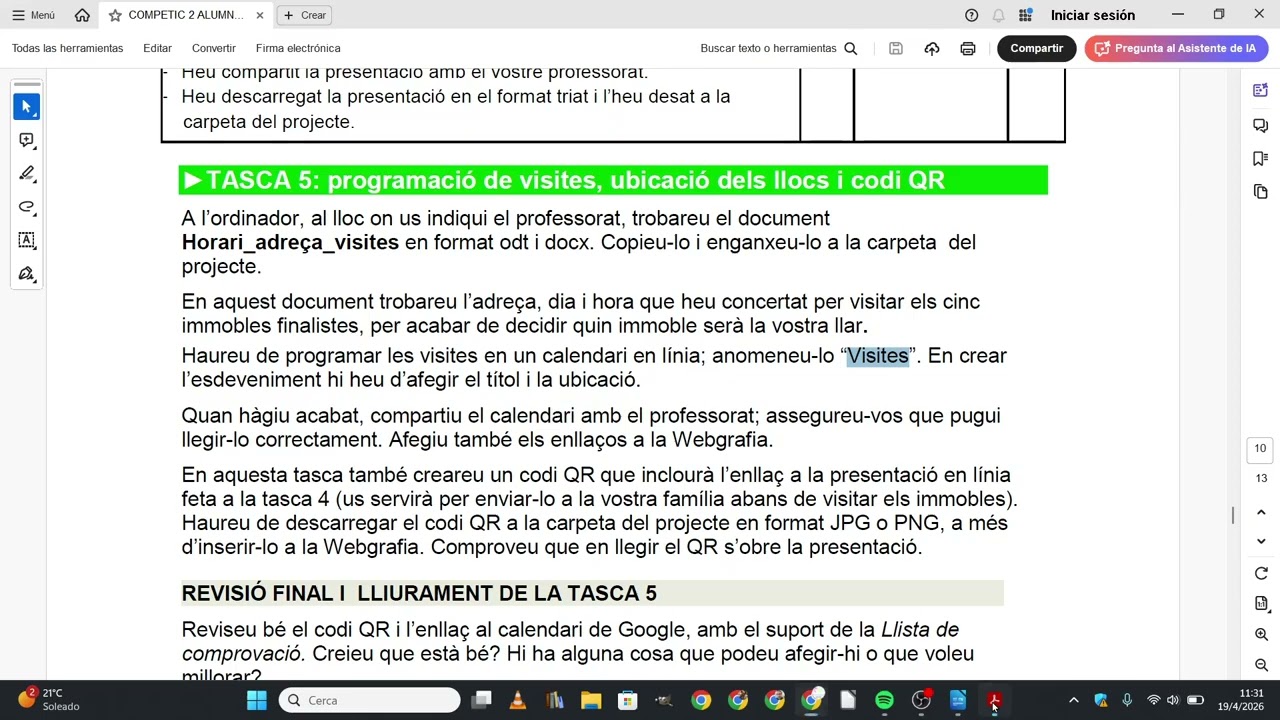
Task: Zoom out with the magnifier minus
Action: tap(1261, 666)
